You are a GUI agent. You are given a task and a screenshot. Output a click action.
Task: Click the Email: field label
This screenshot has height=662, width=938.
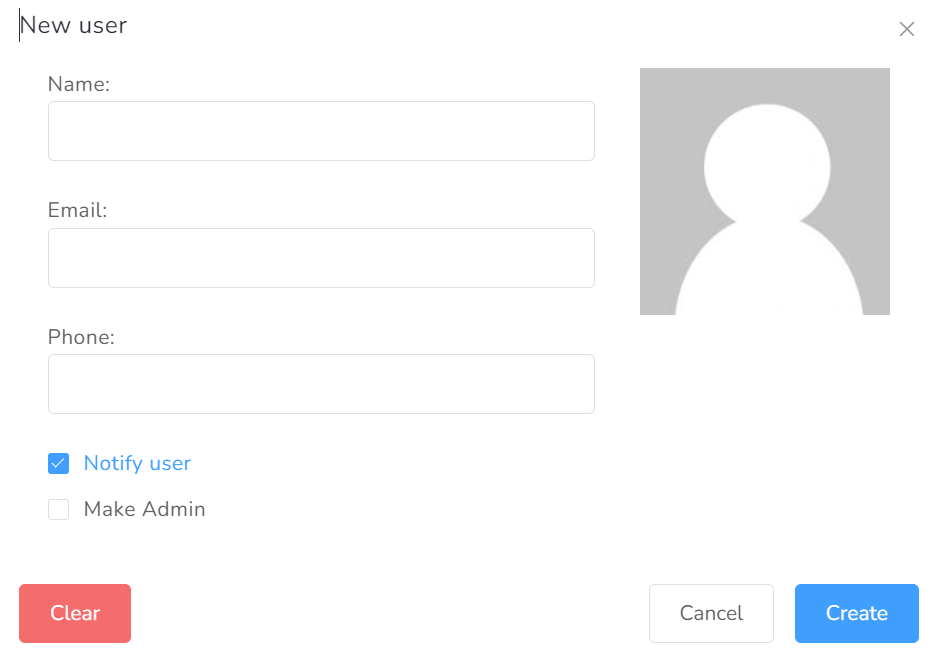[78, 211]
